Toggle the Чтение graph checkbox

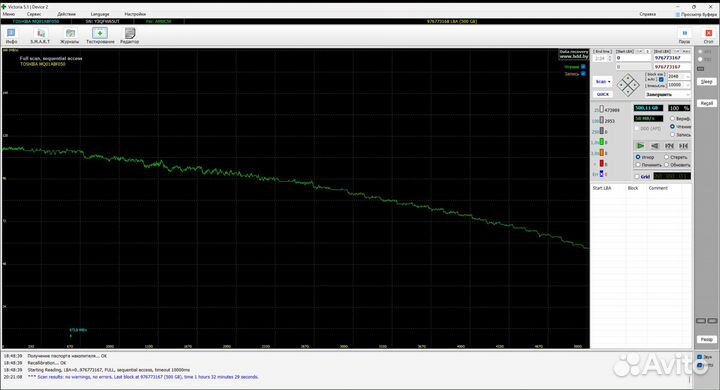pyautogui.click(x=583, y=67)
